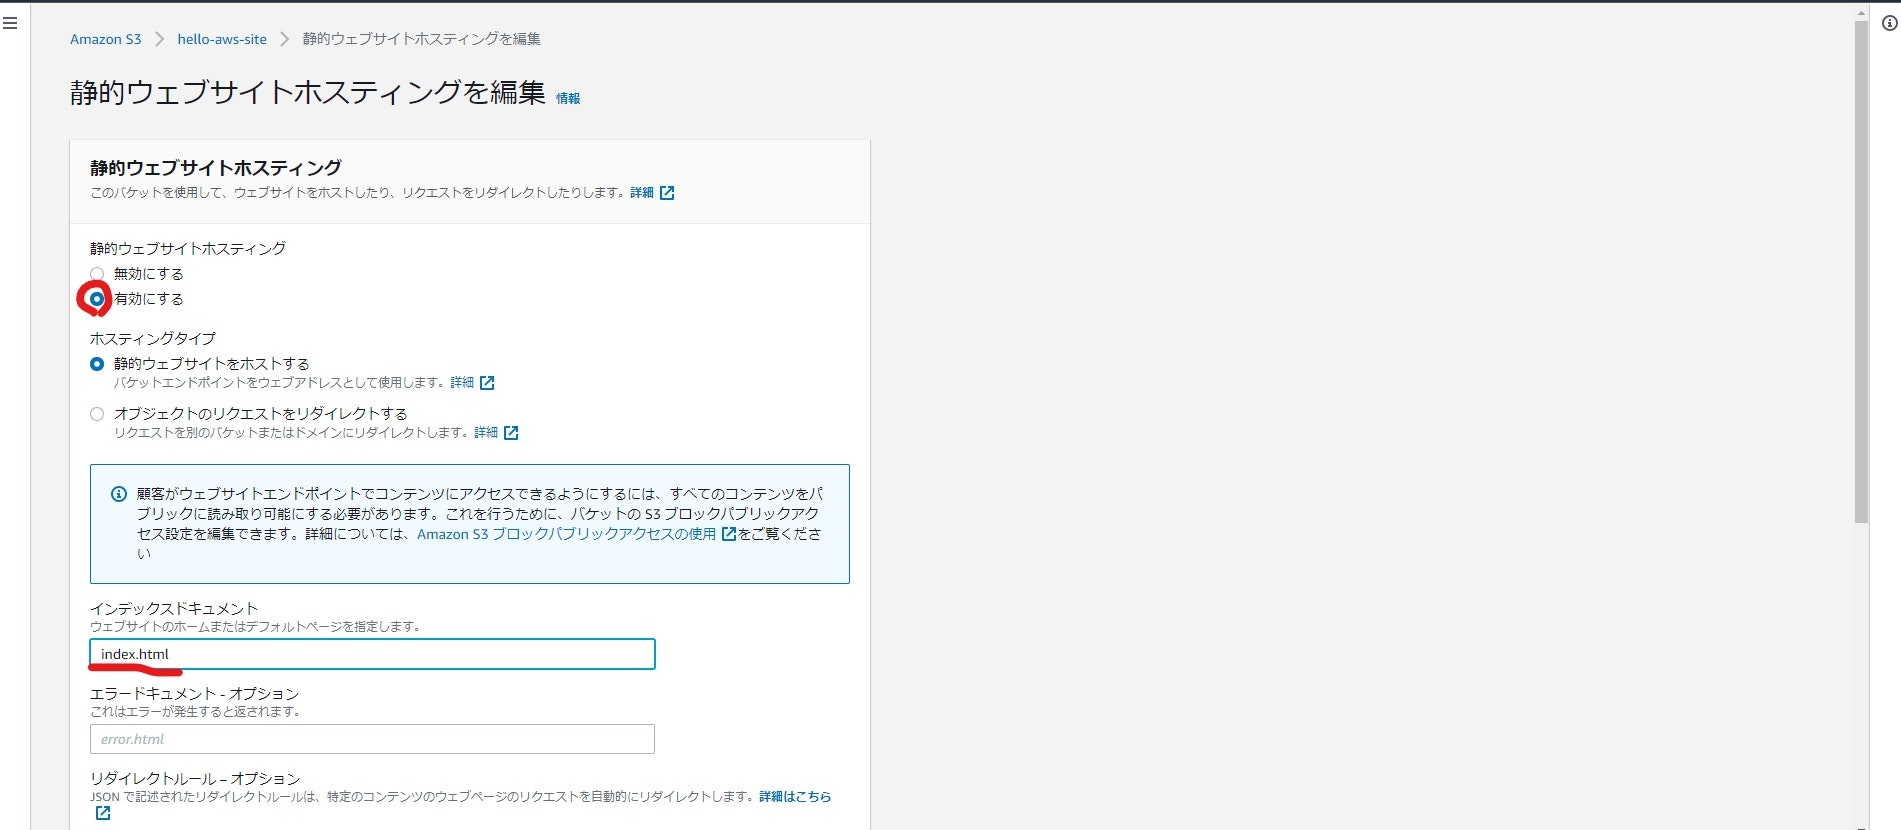Image resolution: width=1901 pixels, height=830 pixels.
Task: Open 詳細はこちら link for redirect rules
Action: [x=795, y=797]
